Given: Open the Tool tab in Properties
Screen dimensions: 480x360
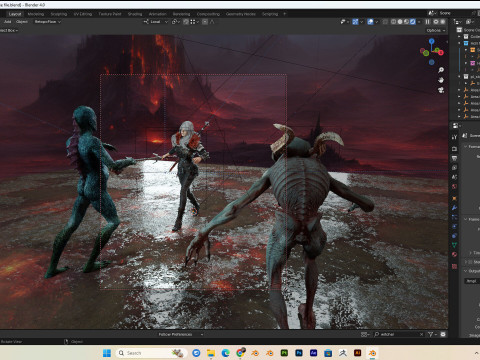Looking at the screenshot, I should pyautogui.click(x=454, y=137).
